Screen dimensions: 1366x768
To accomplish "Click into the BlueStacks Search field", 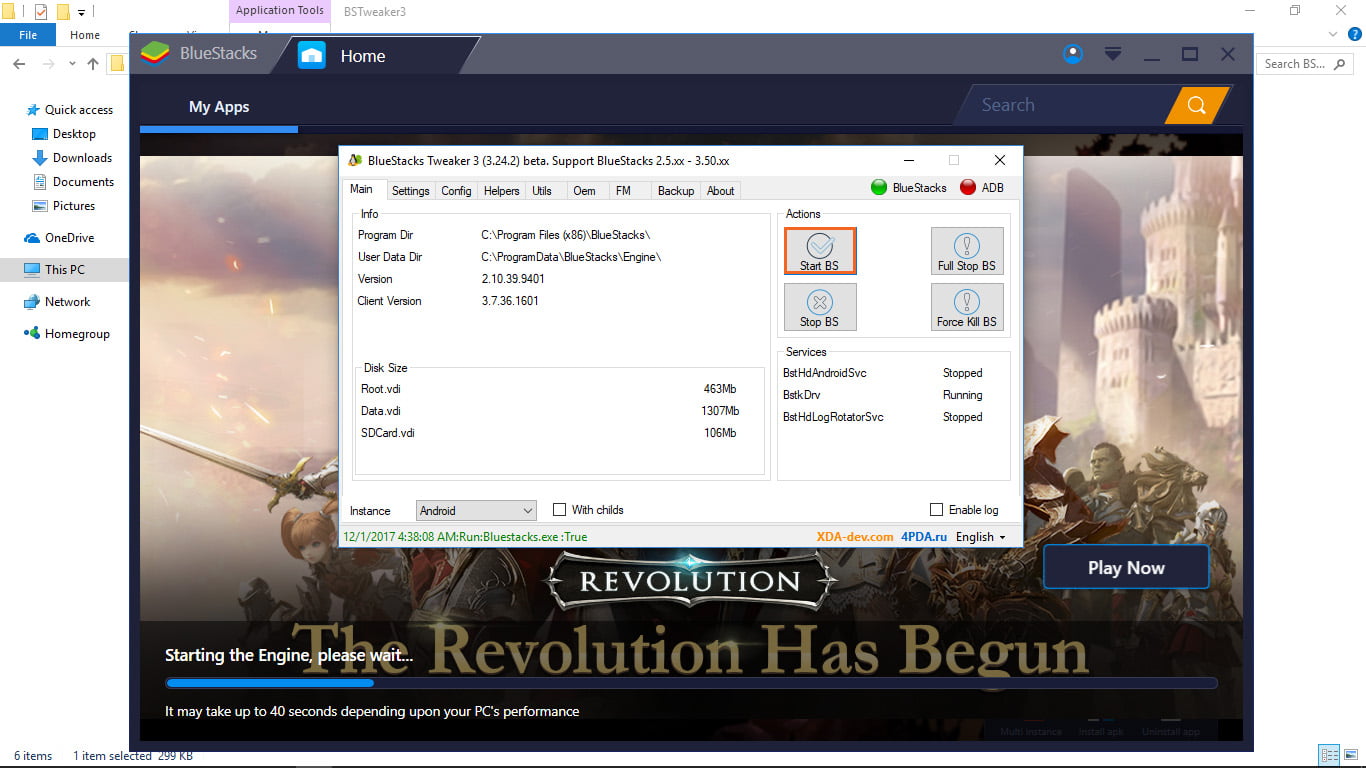I will pyautogui.click(x=1064, y=105).
